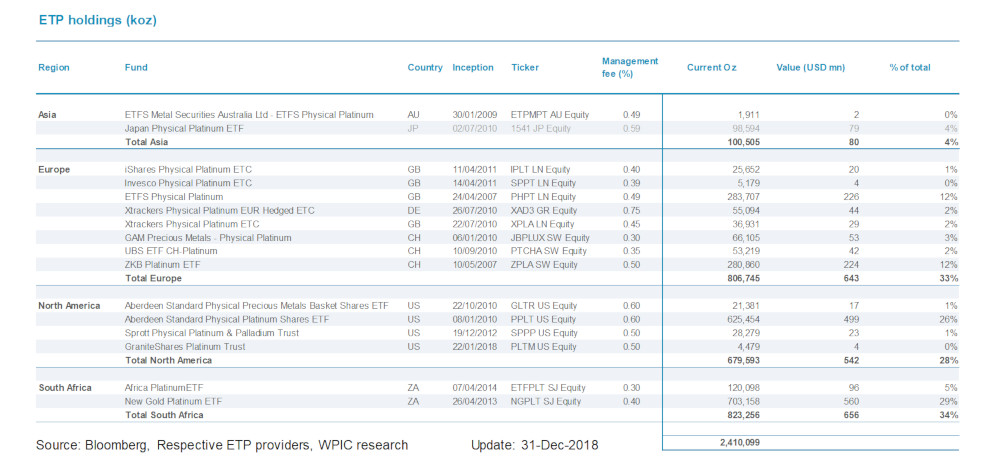Select Japan Physical Platinum ETF row
Viewport: 1000px width, 465px height.
click(x=497, y=129)
